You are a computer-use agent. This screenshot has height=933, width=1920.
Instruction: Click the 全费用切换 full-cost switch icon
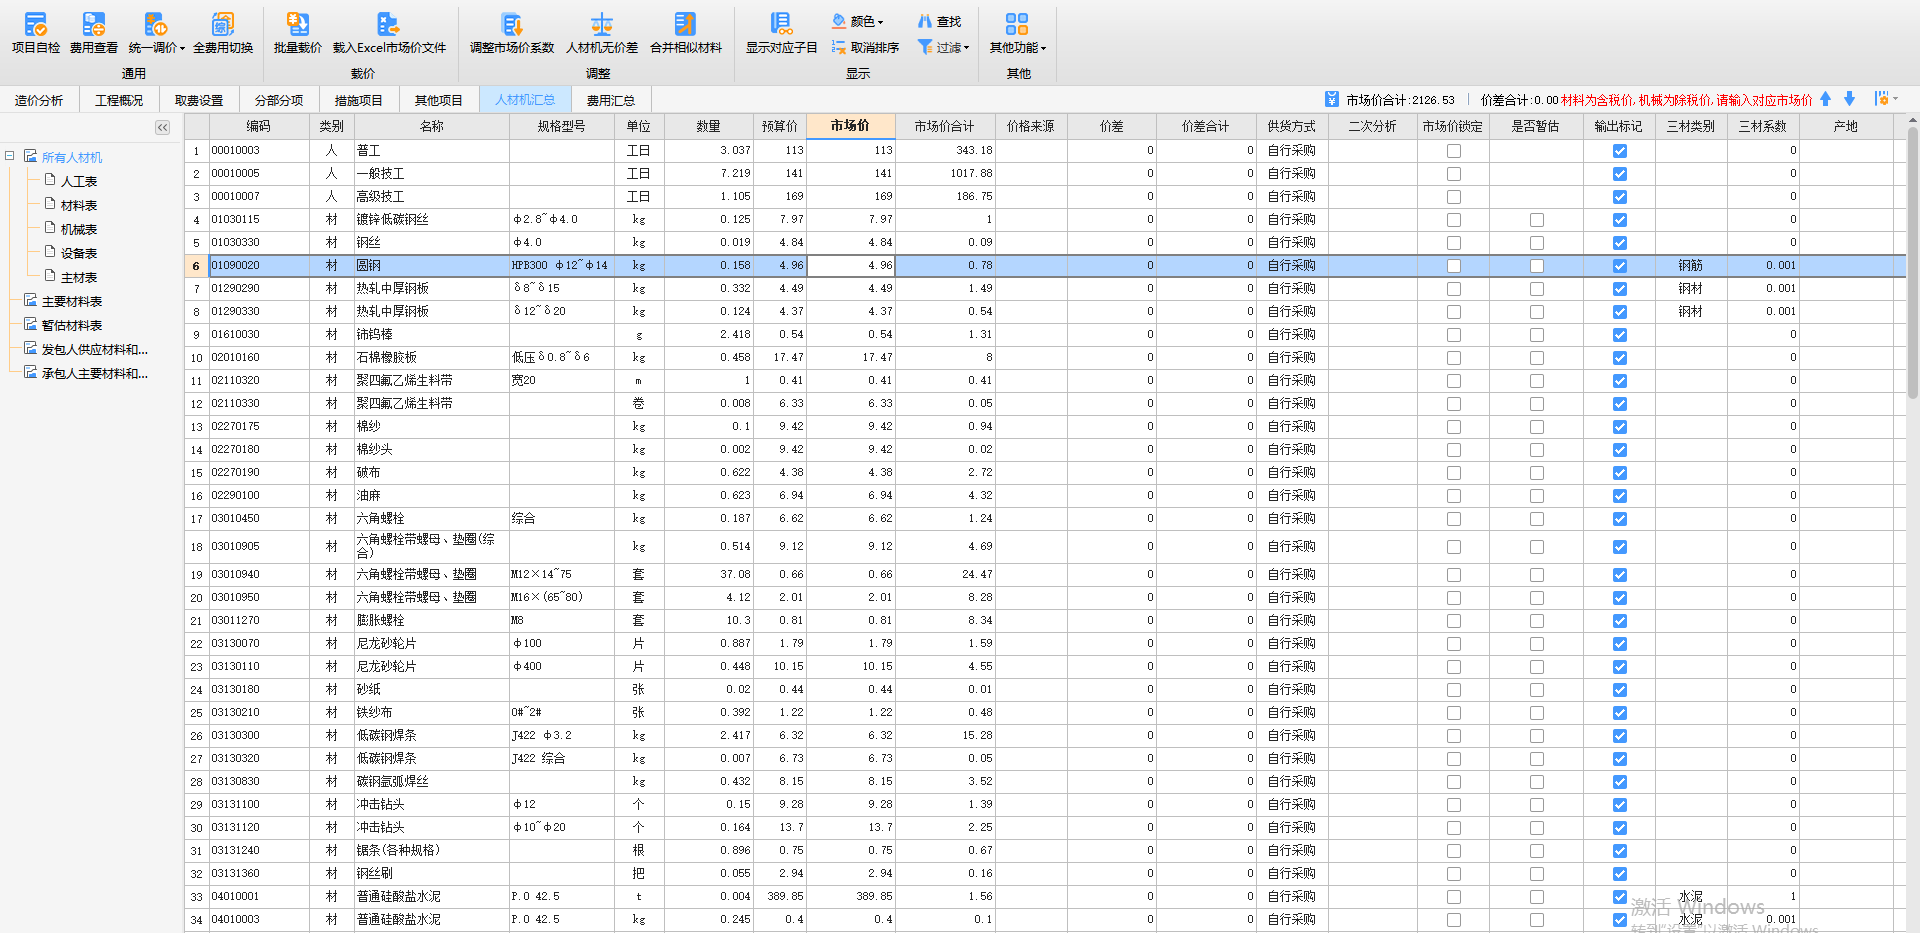[x=223, y=24]
